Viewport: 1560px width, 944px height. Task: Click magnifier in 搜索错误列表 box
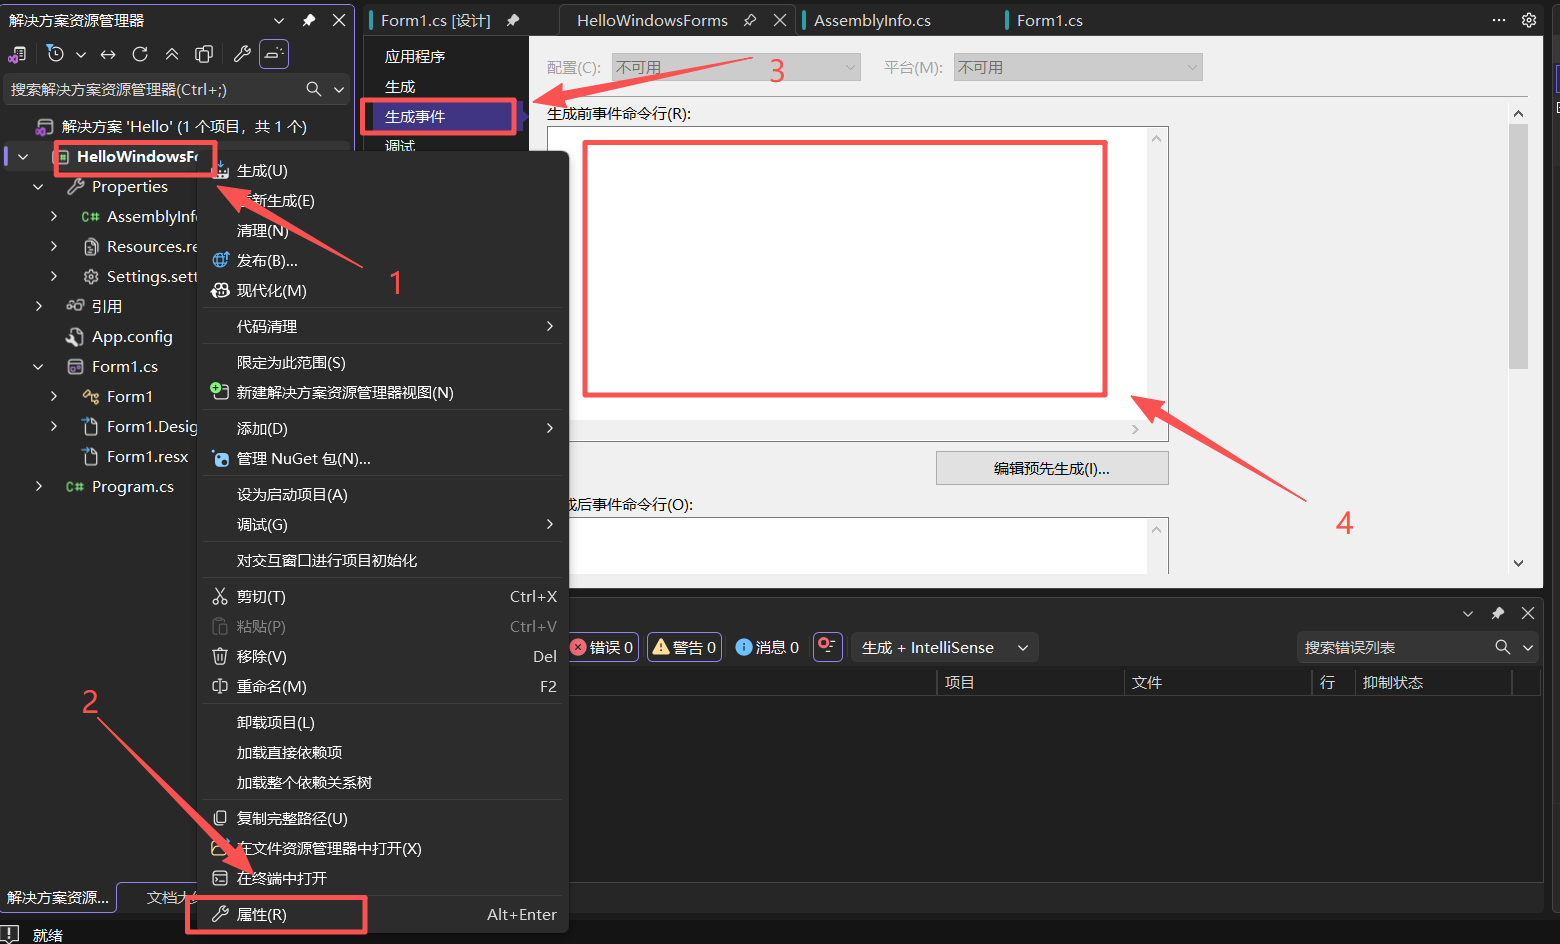1502,647
